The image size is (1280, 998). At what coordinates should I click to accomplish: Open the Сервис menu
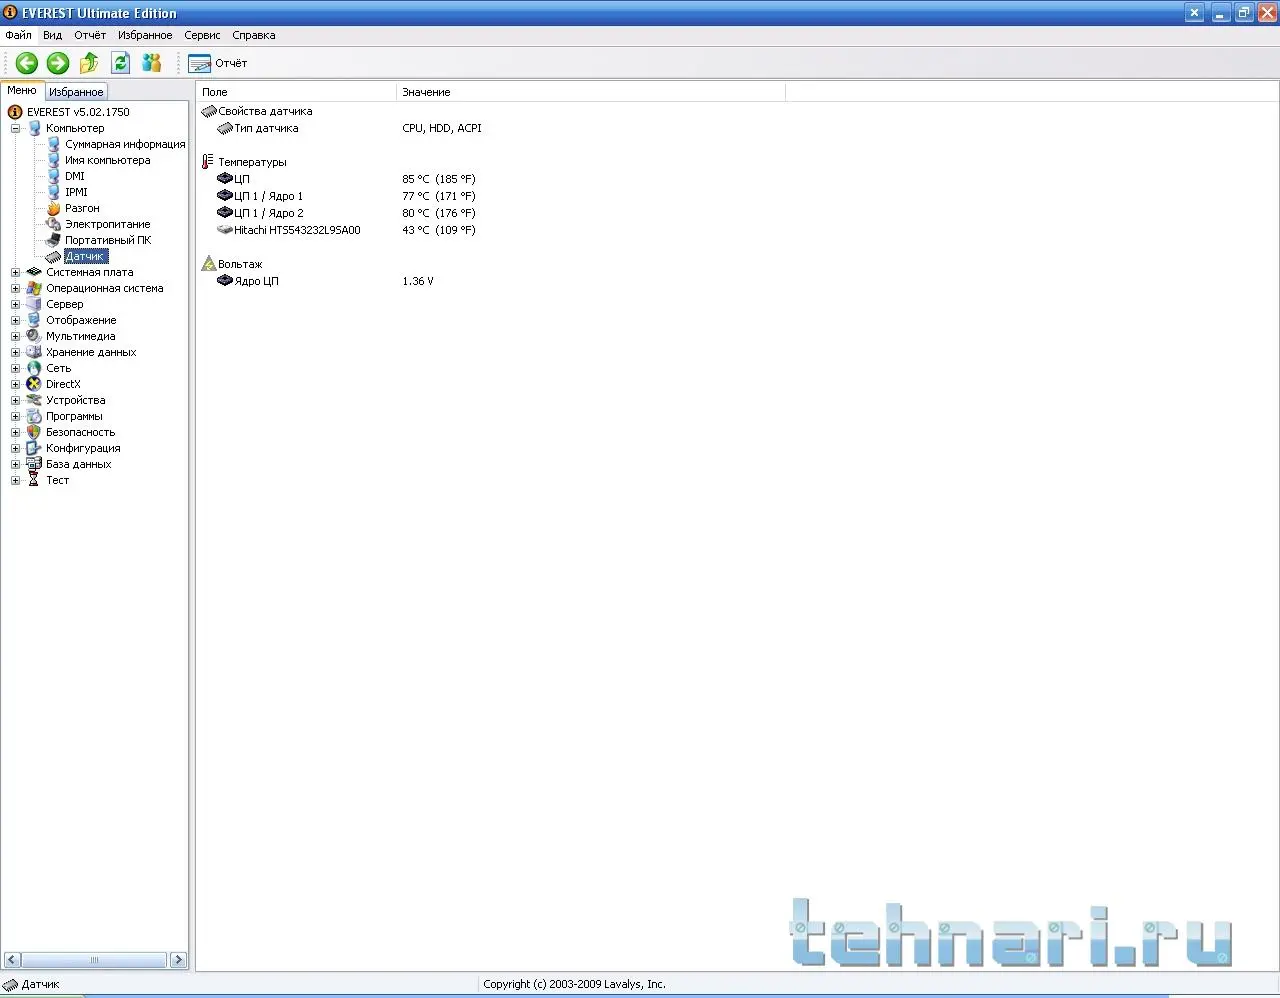(x=202, y=35)
